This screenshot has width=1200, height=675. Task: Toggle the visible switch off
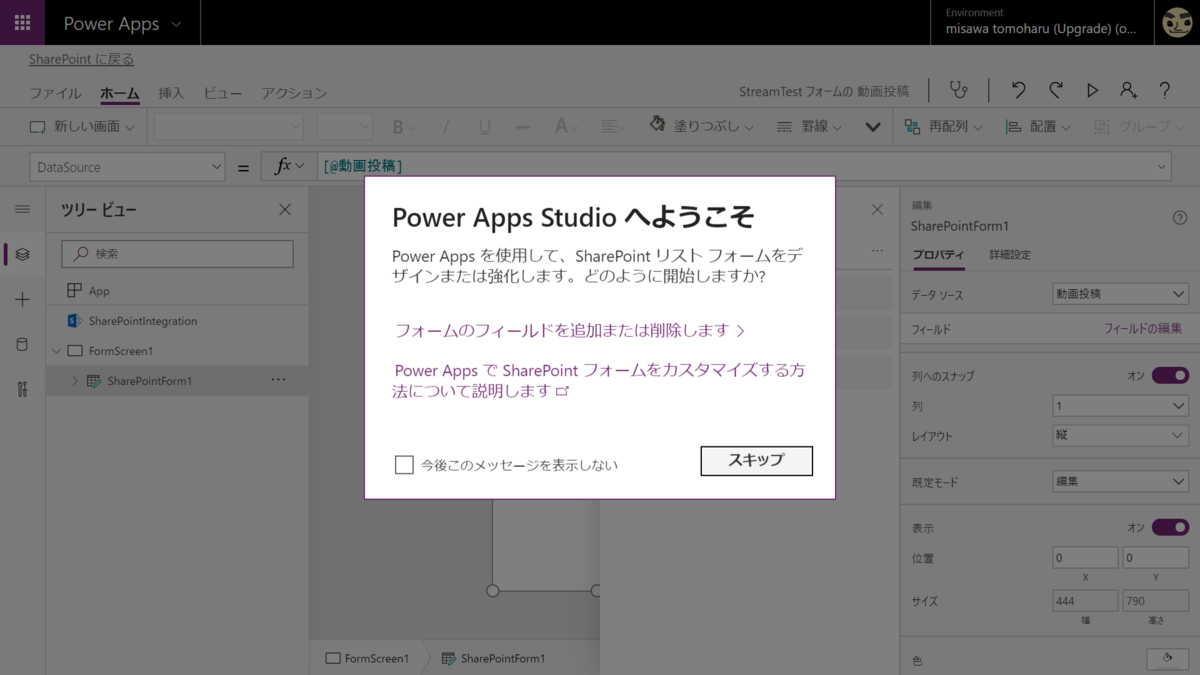point(1170,527)
